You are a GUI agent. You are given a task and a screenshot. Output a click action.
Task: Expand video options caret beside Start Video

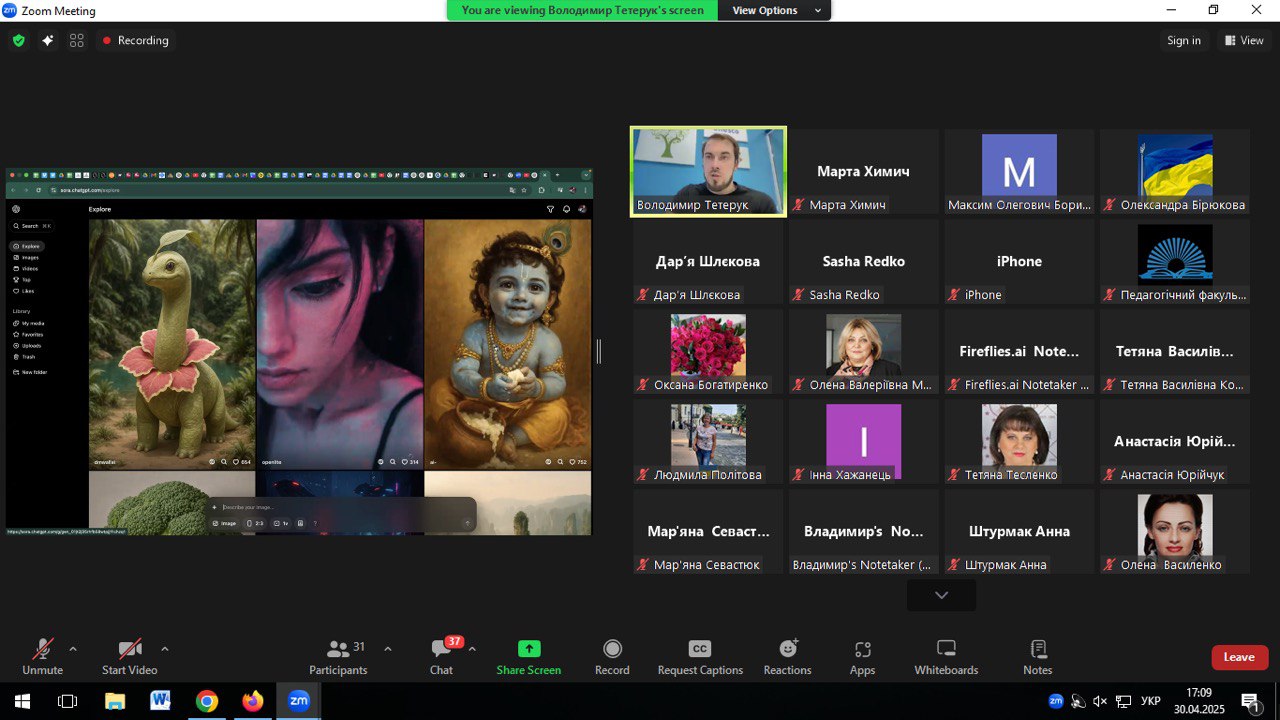[x=165, y=648]
